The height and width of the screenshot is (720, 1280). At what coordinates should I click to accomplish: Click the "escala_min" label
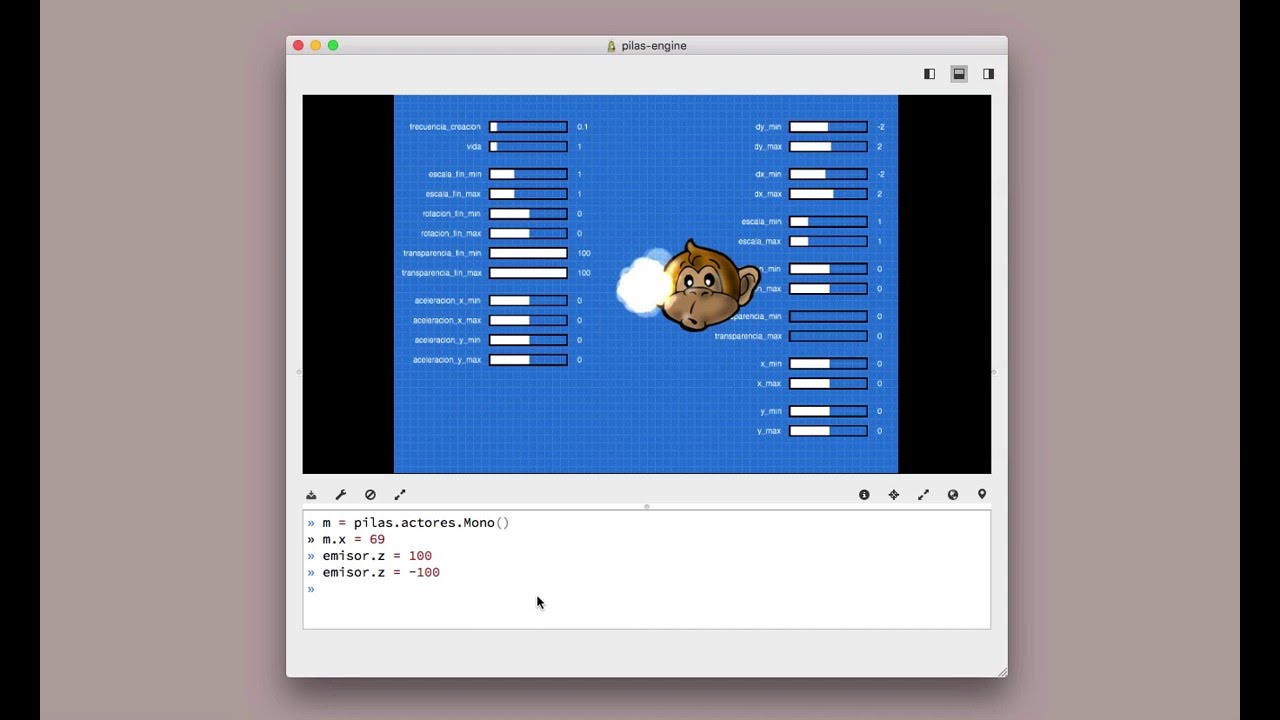[x=761, y=221]
